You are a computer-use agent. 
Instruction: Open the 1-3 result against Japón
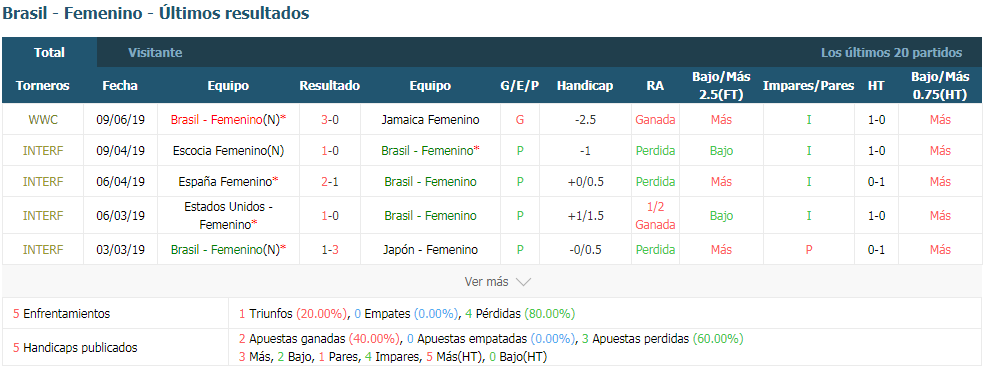330,249
